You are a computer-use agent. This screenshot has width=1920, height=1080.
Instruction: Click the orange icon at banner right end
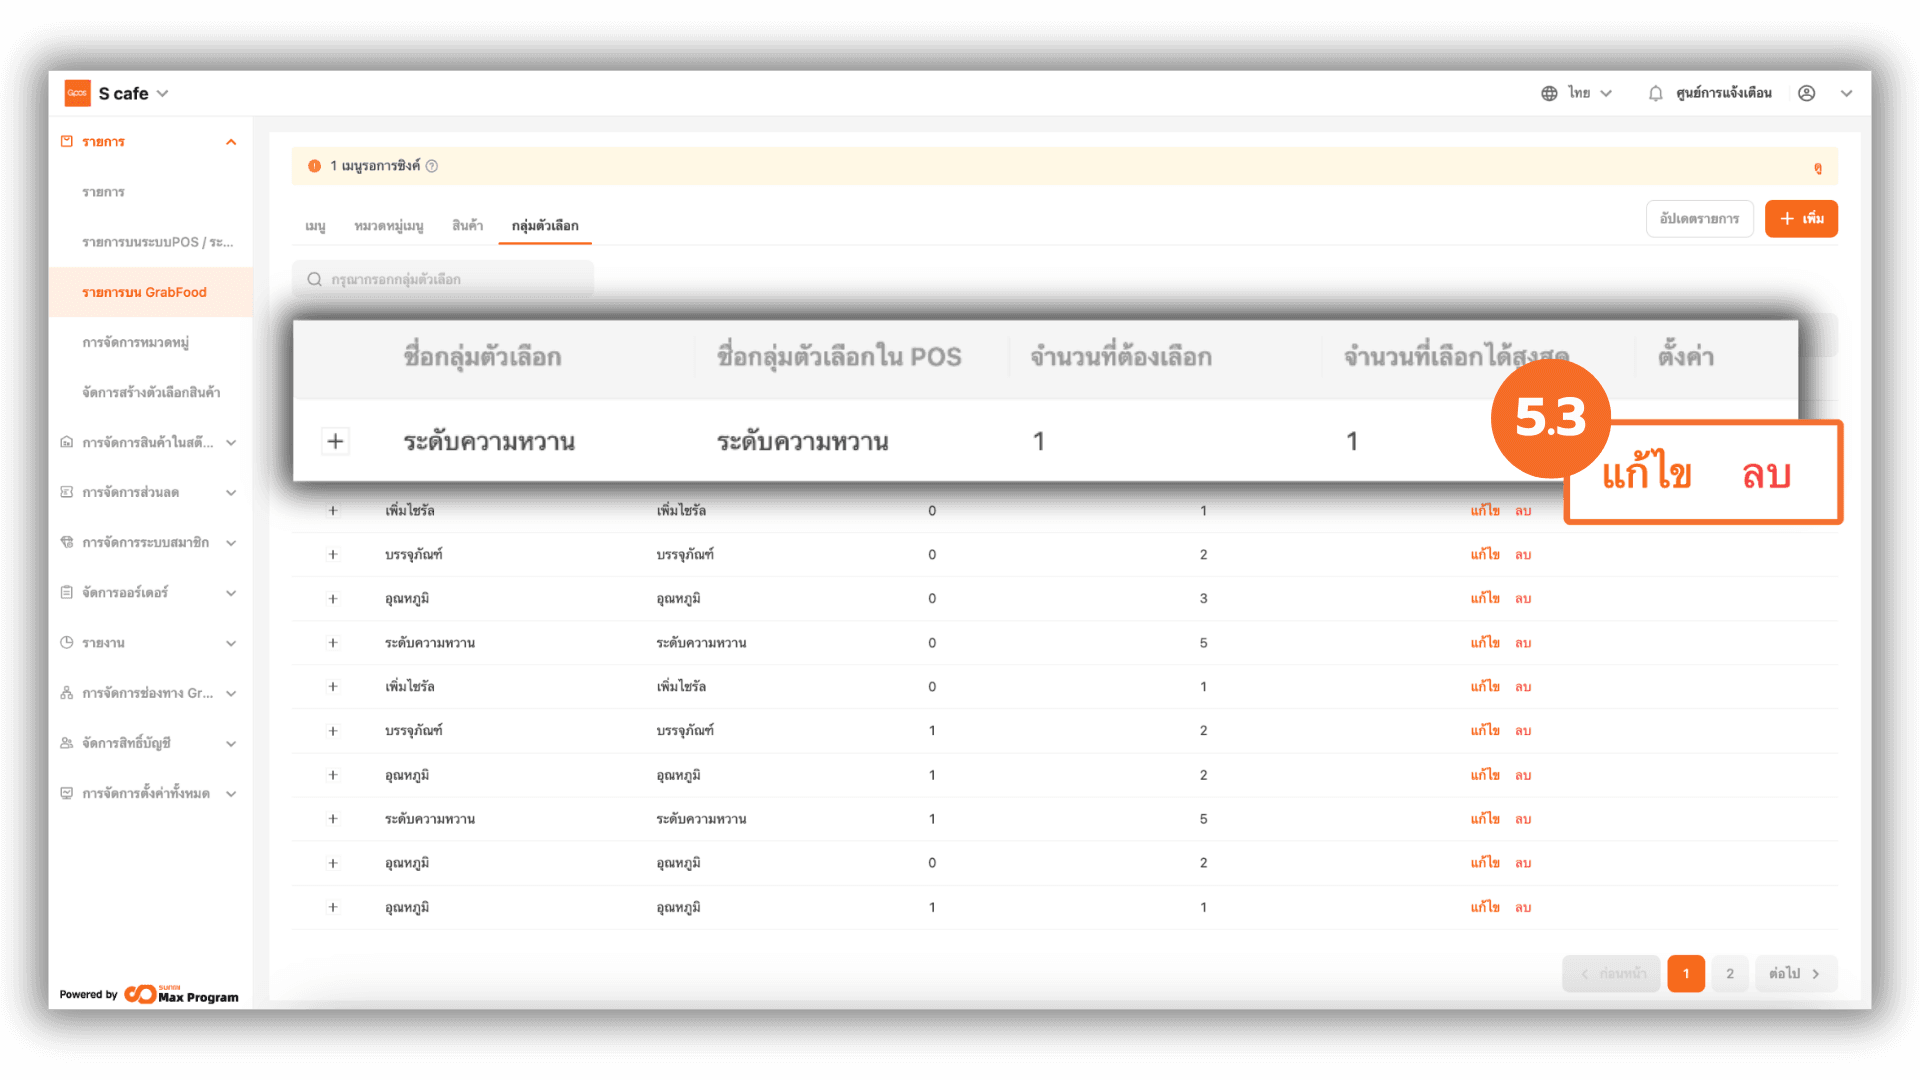coord(1817,168)
